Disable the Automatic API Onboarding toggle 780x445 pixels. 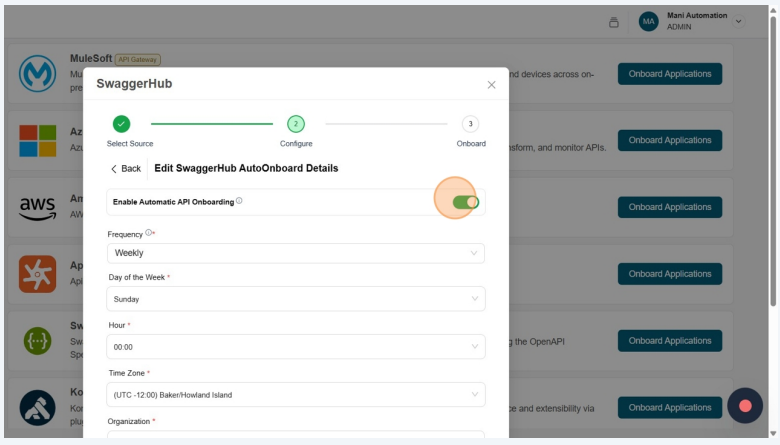point(465,202)
